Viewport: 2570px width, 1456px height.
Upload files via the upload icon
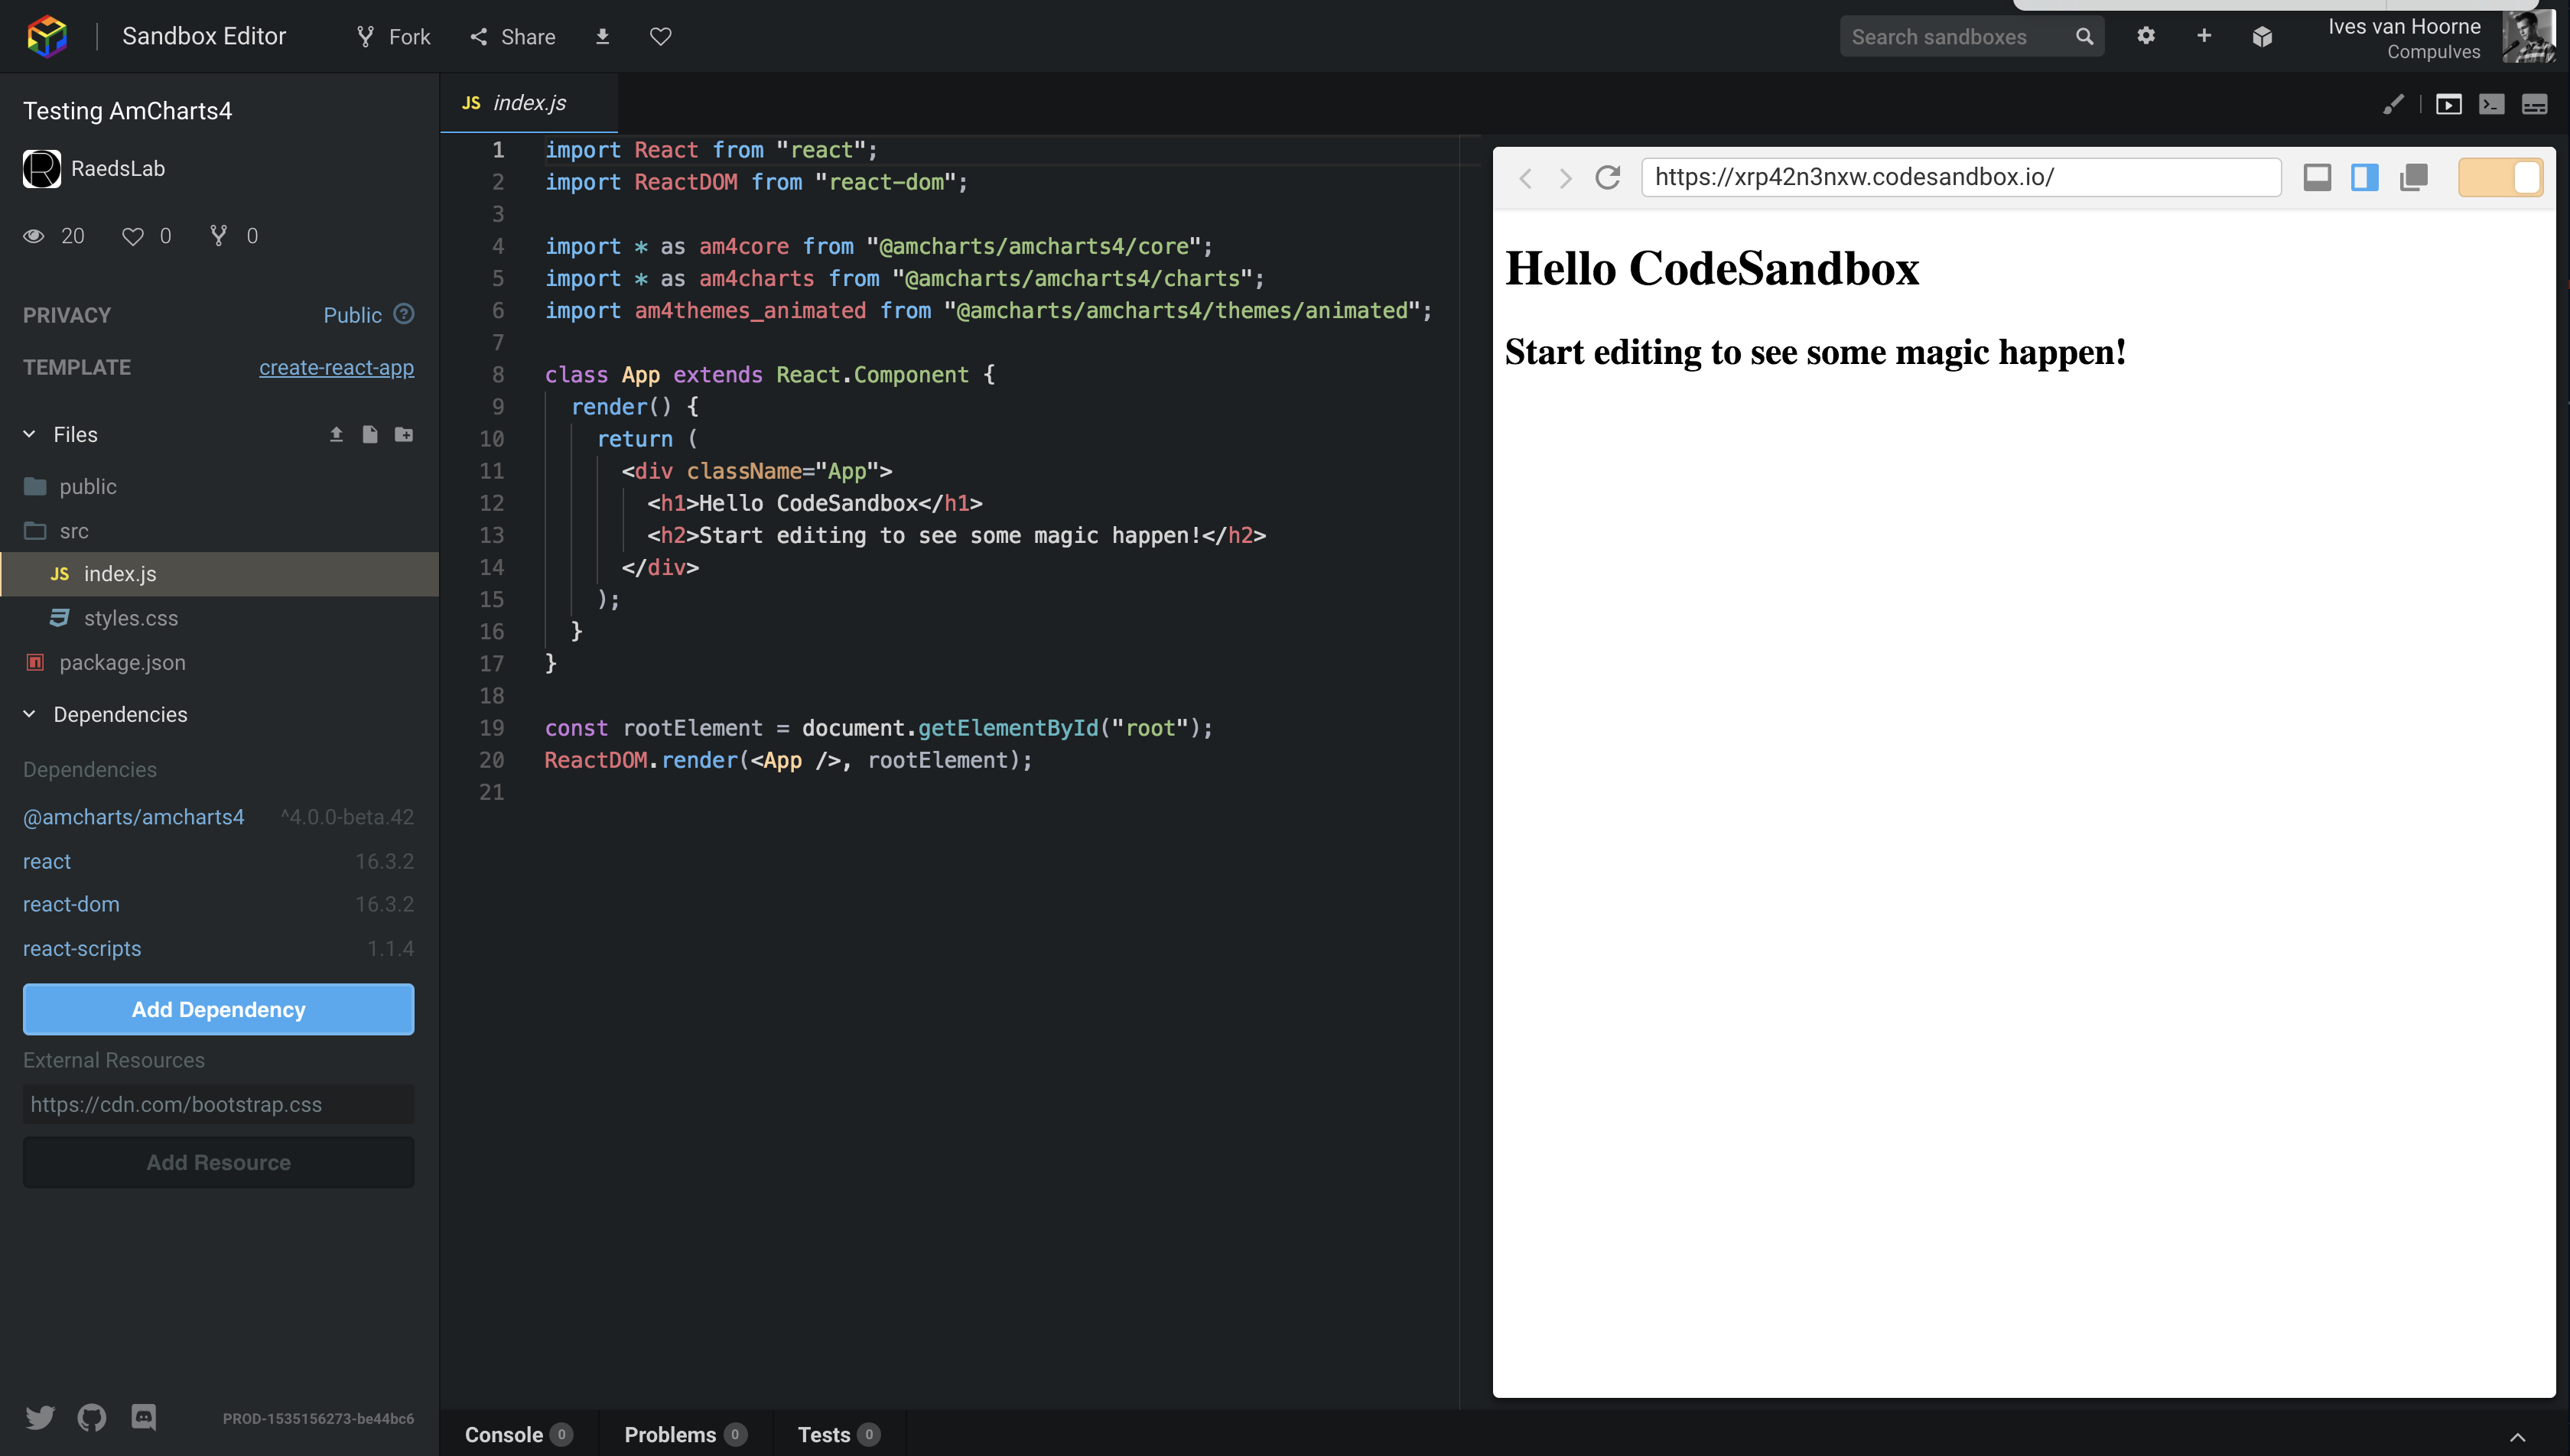tap(336, 434)
